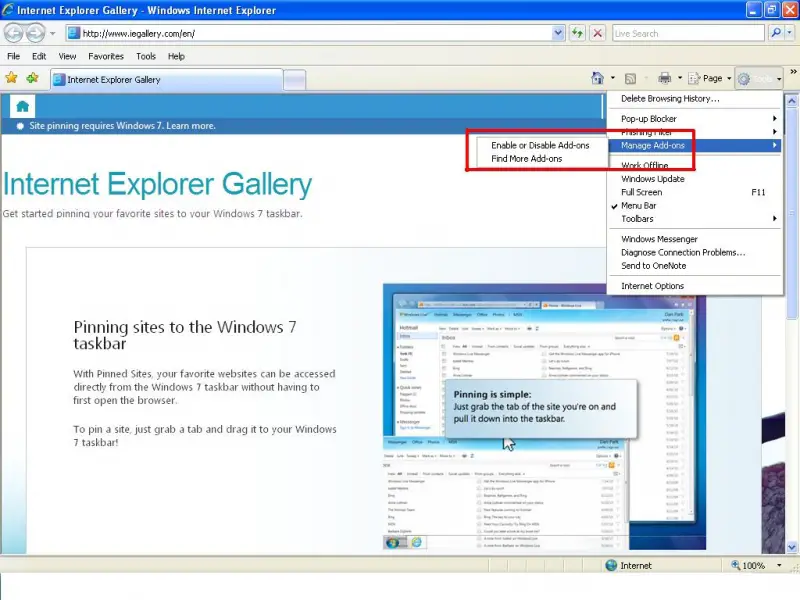
Task: Click the Tools gear toolbar button
Action: pos(759,79)
